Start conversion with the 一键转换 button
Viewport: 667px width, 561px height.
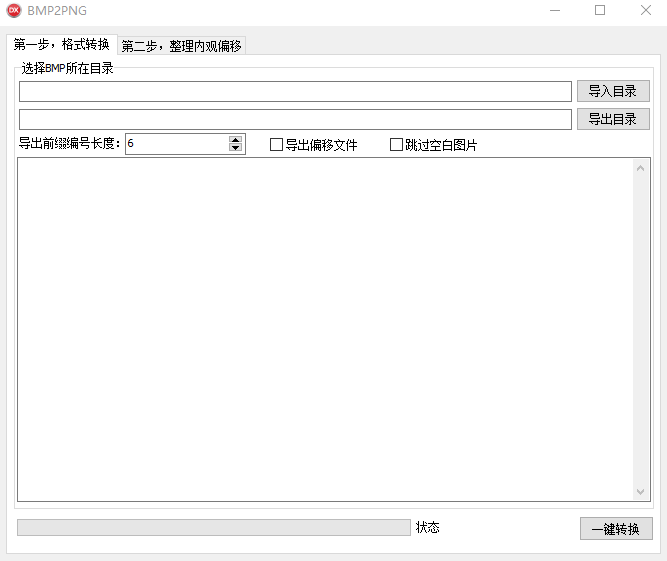pyautogui.click(x=615, y=529)
